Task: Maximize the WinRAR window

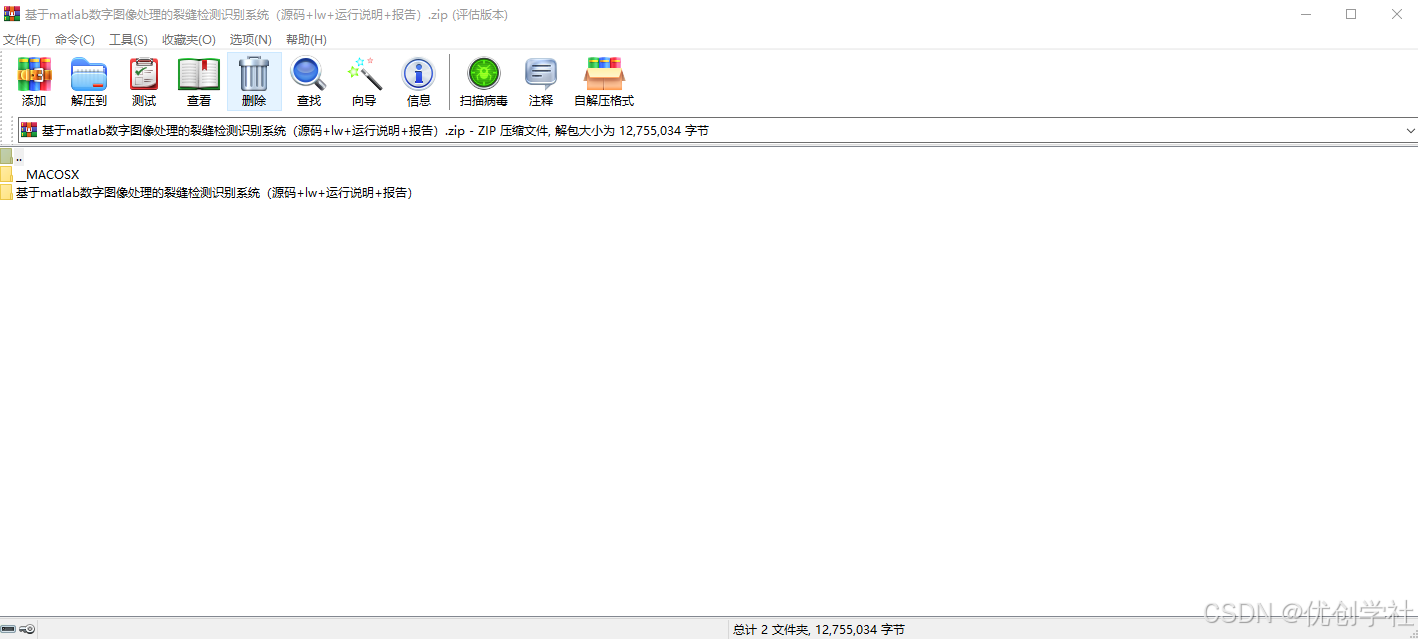Action: pos(1351,14)
